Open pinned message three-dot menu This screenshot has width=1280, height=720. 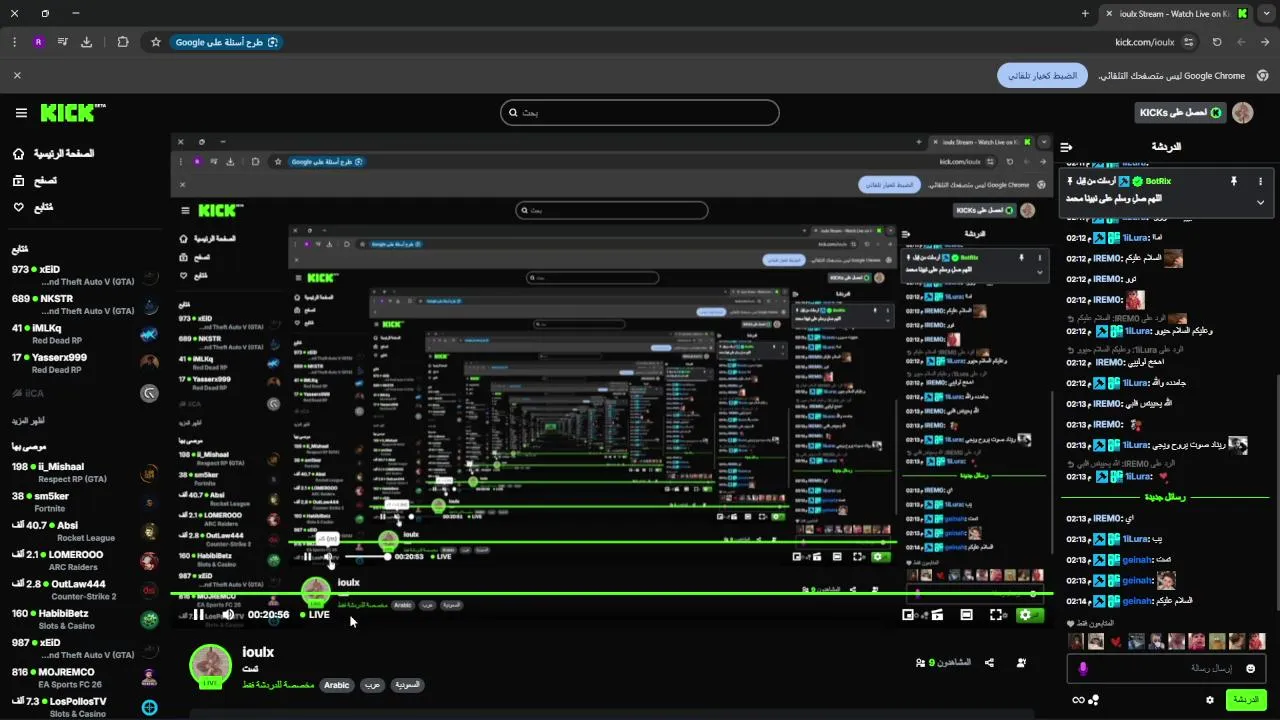coord(1260,181)
